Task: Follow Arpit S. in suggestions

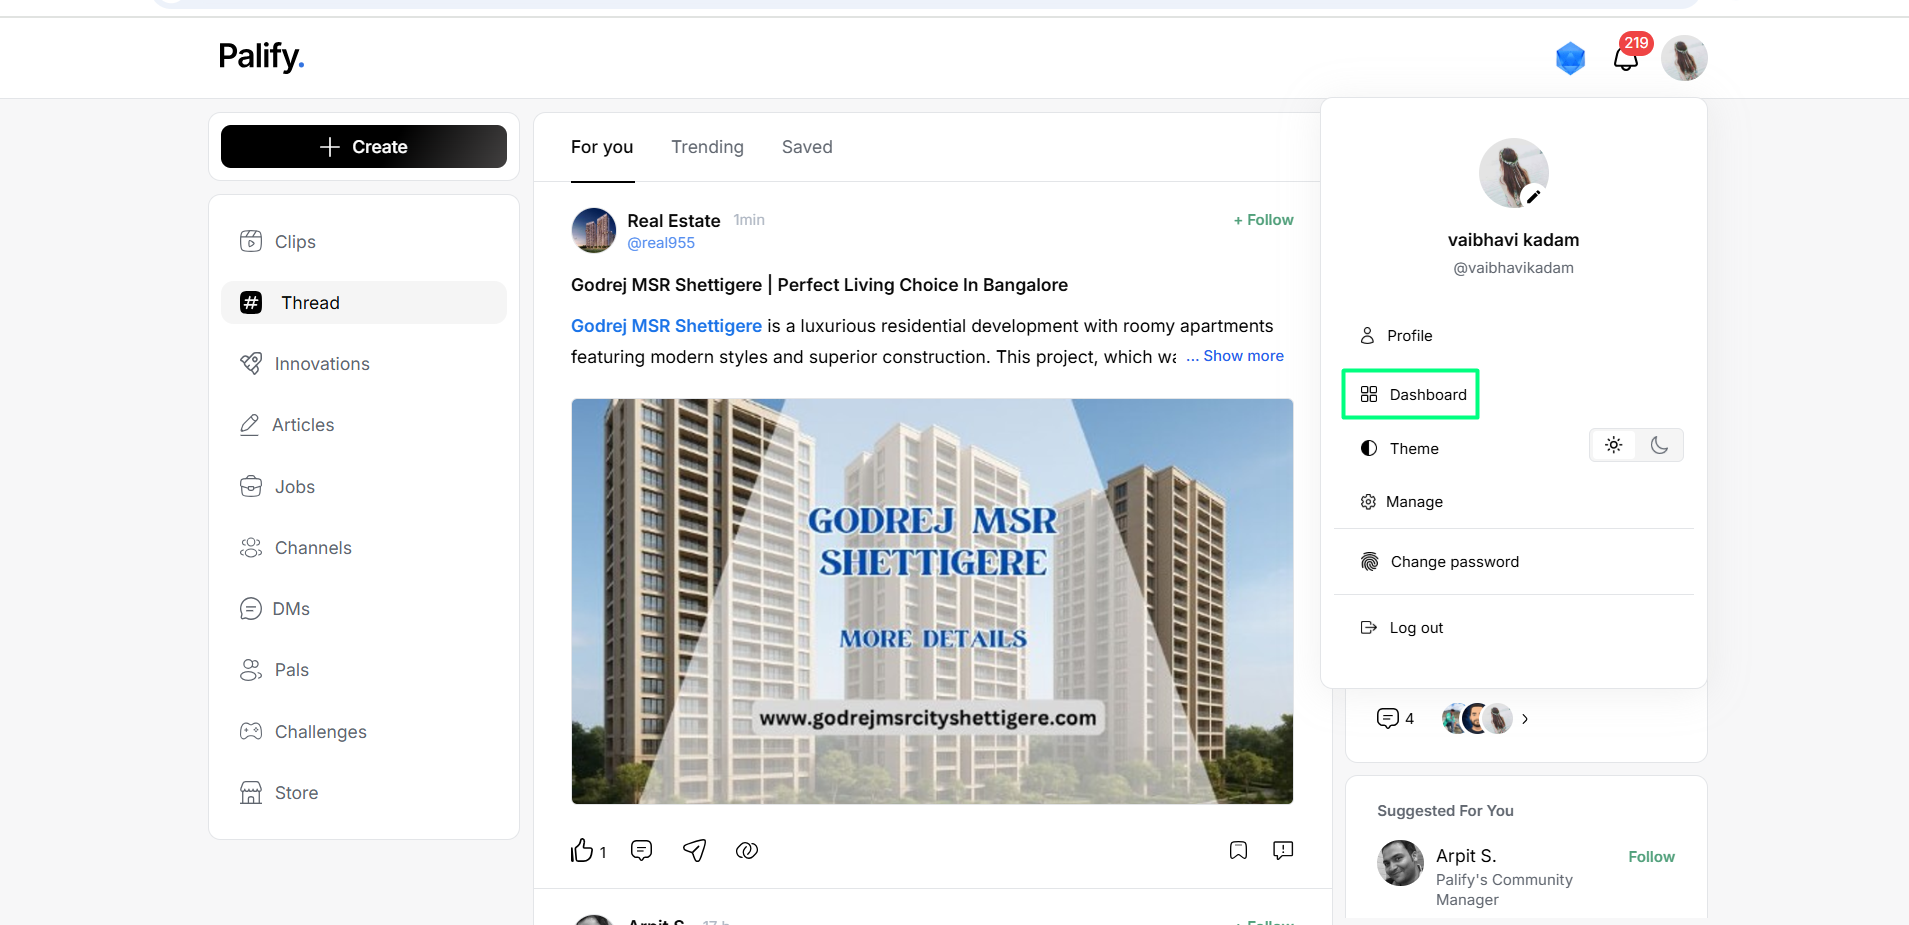Action: [1651, 857]
